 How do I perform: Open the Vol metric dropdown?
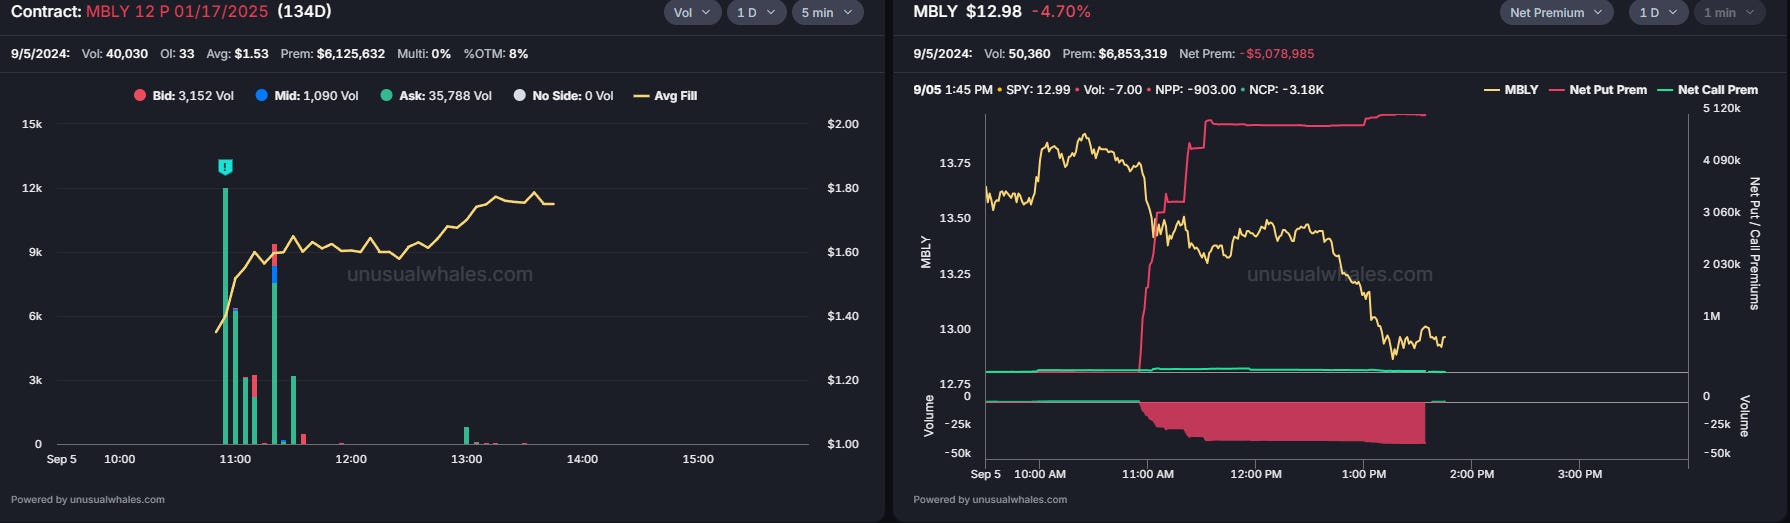tap(692, 13)
